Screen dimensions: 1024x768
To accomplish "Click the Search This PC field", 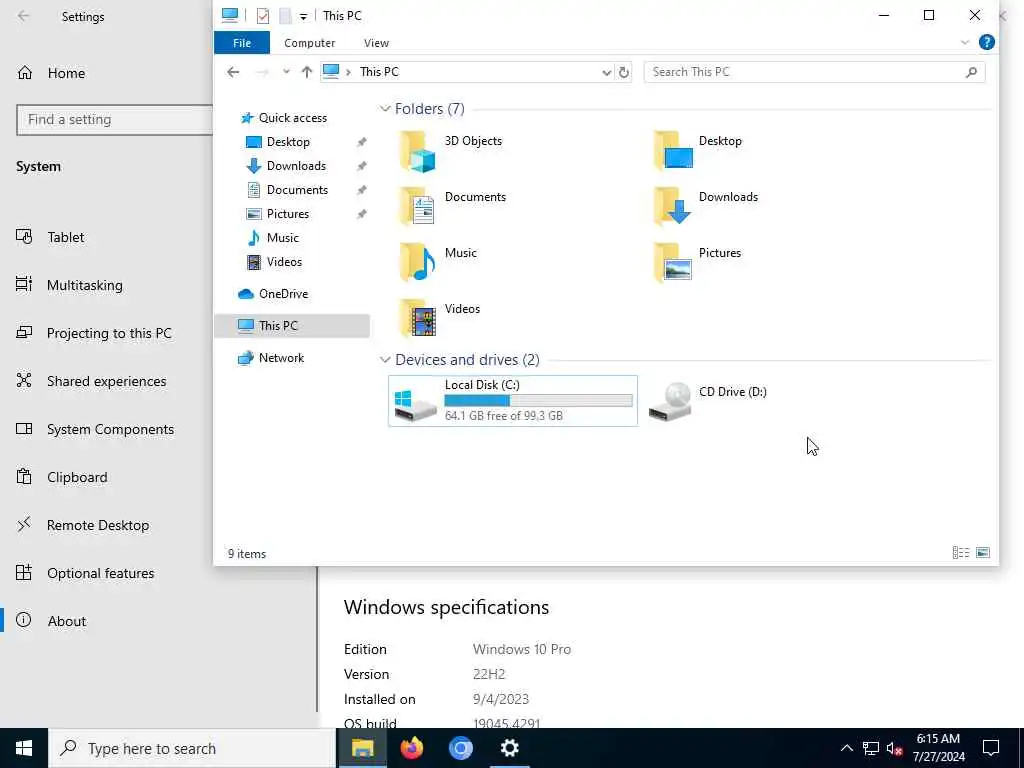I will point(814,72).
